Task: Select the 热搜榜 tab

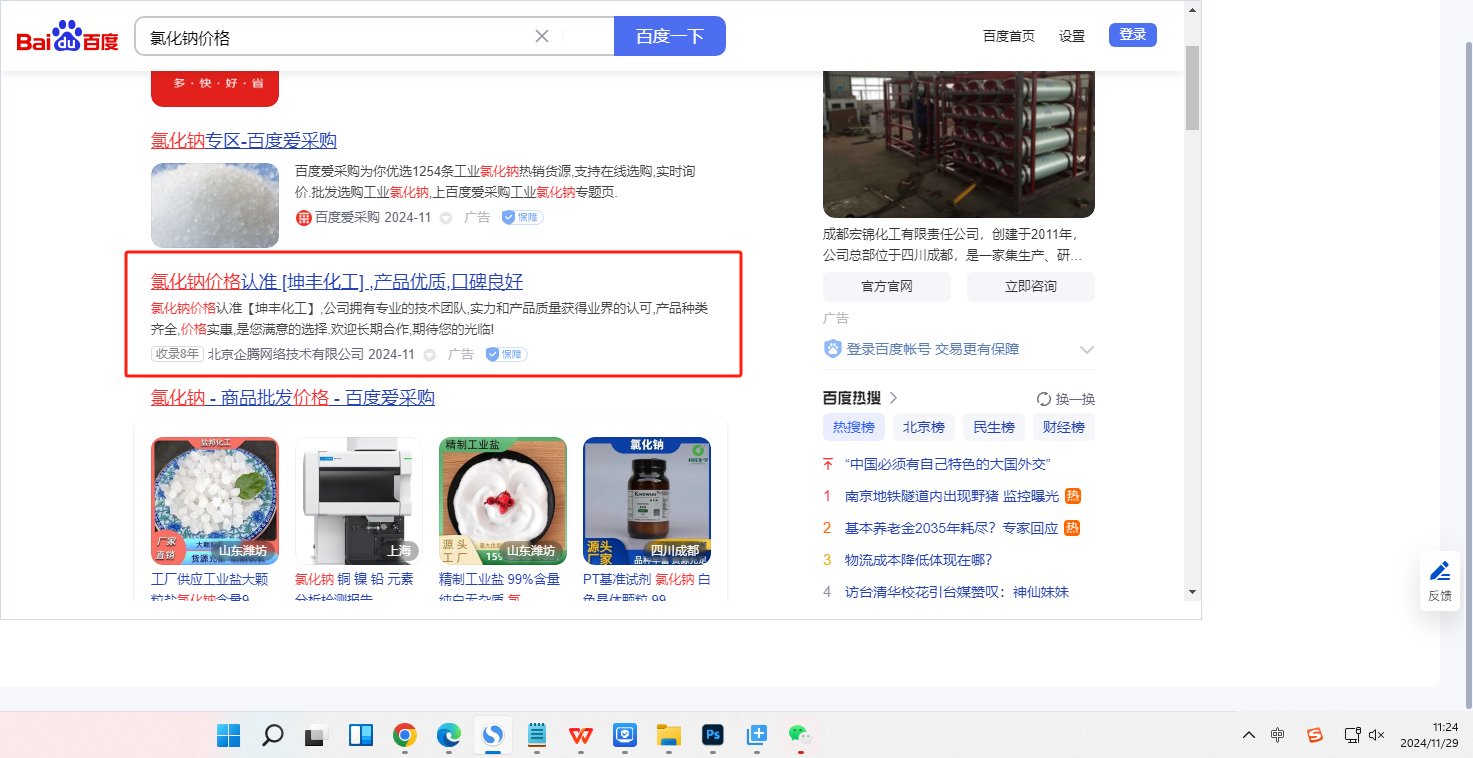Action: pos(854,427)
